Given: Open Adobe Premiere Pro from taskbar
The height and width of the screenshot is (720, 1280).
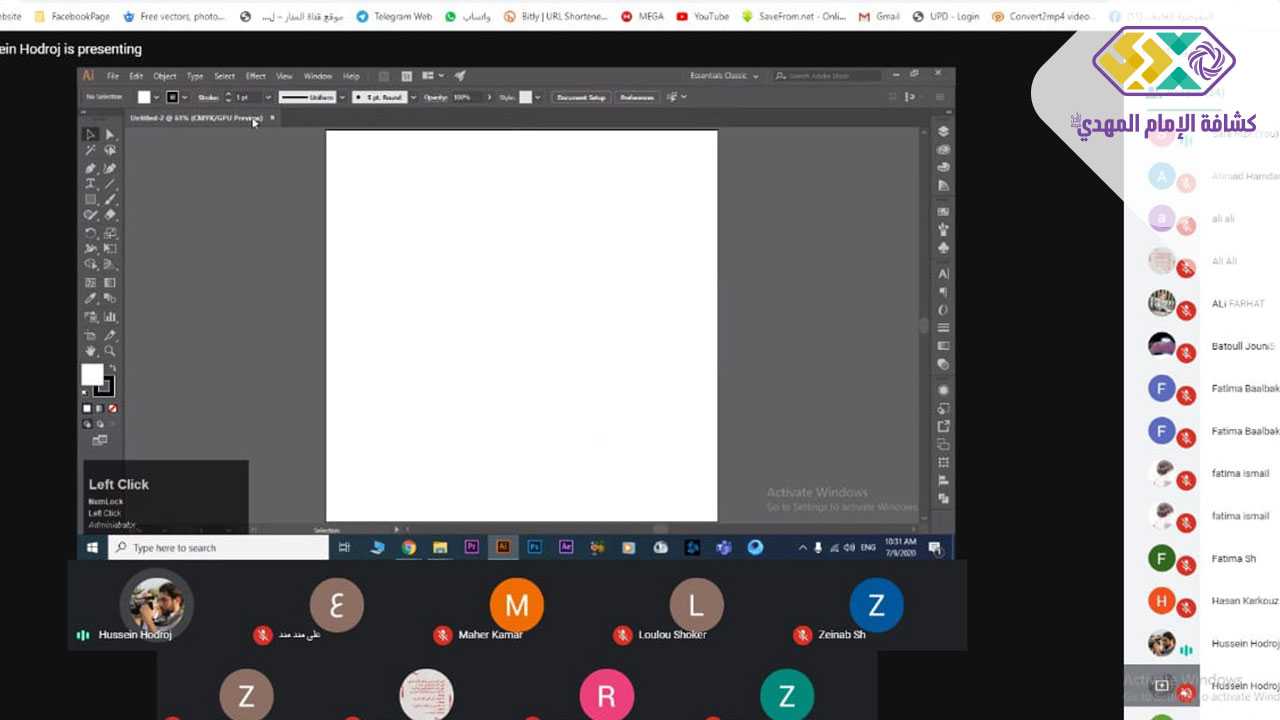Looking at the screenshot, I should point(471,547).
